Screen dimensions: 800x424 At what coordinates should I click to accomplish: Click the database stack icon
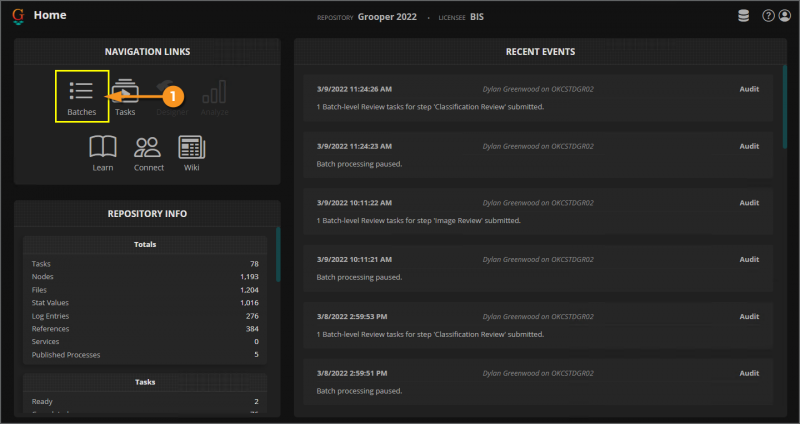pos(743,16)
